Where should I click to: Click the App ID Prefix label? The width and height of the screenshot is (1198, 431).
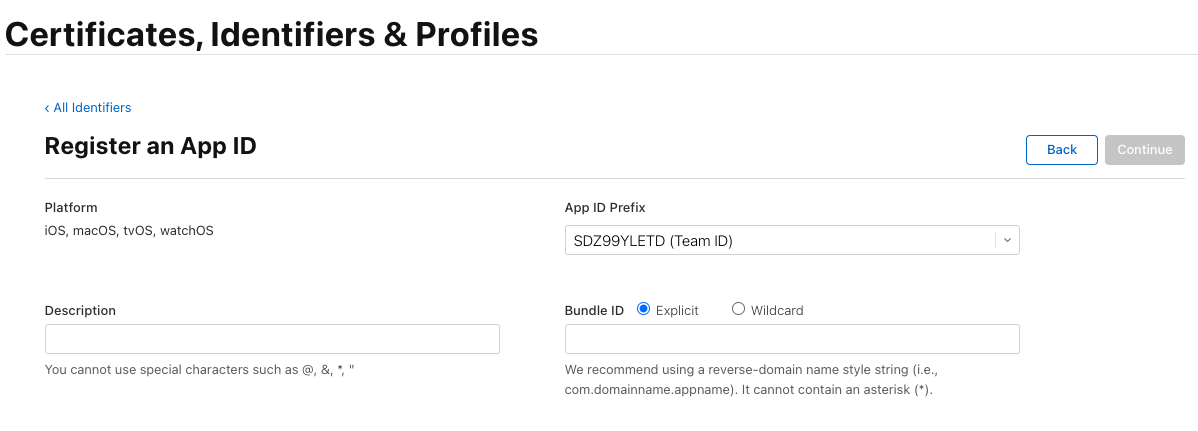click(605, 208)
